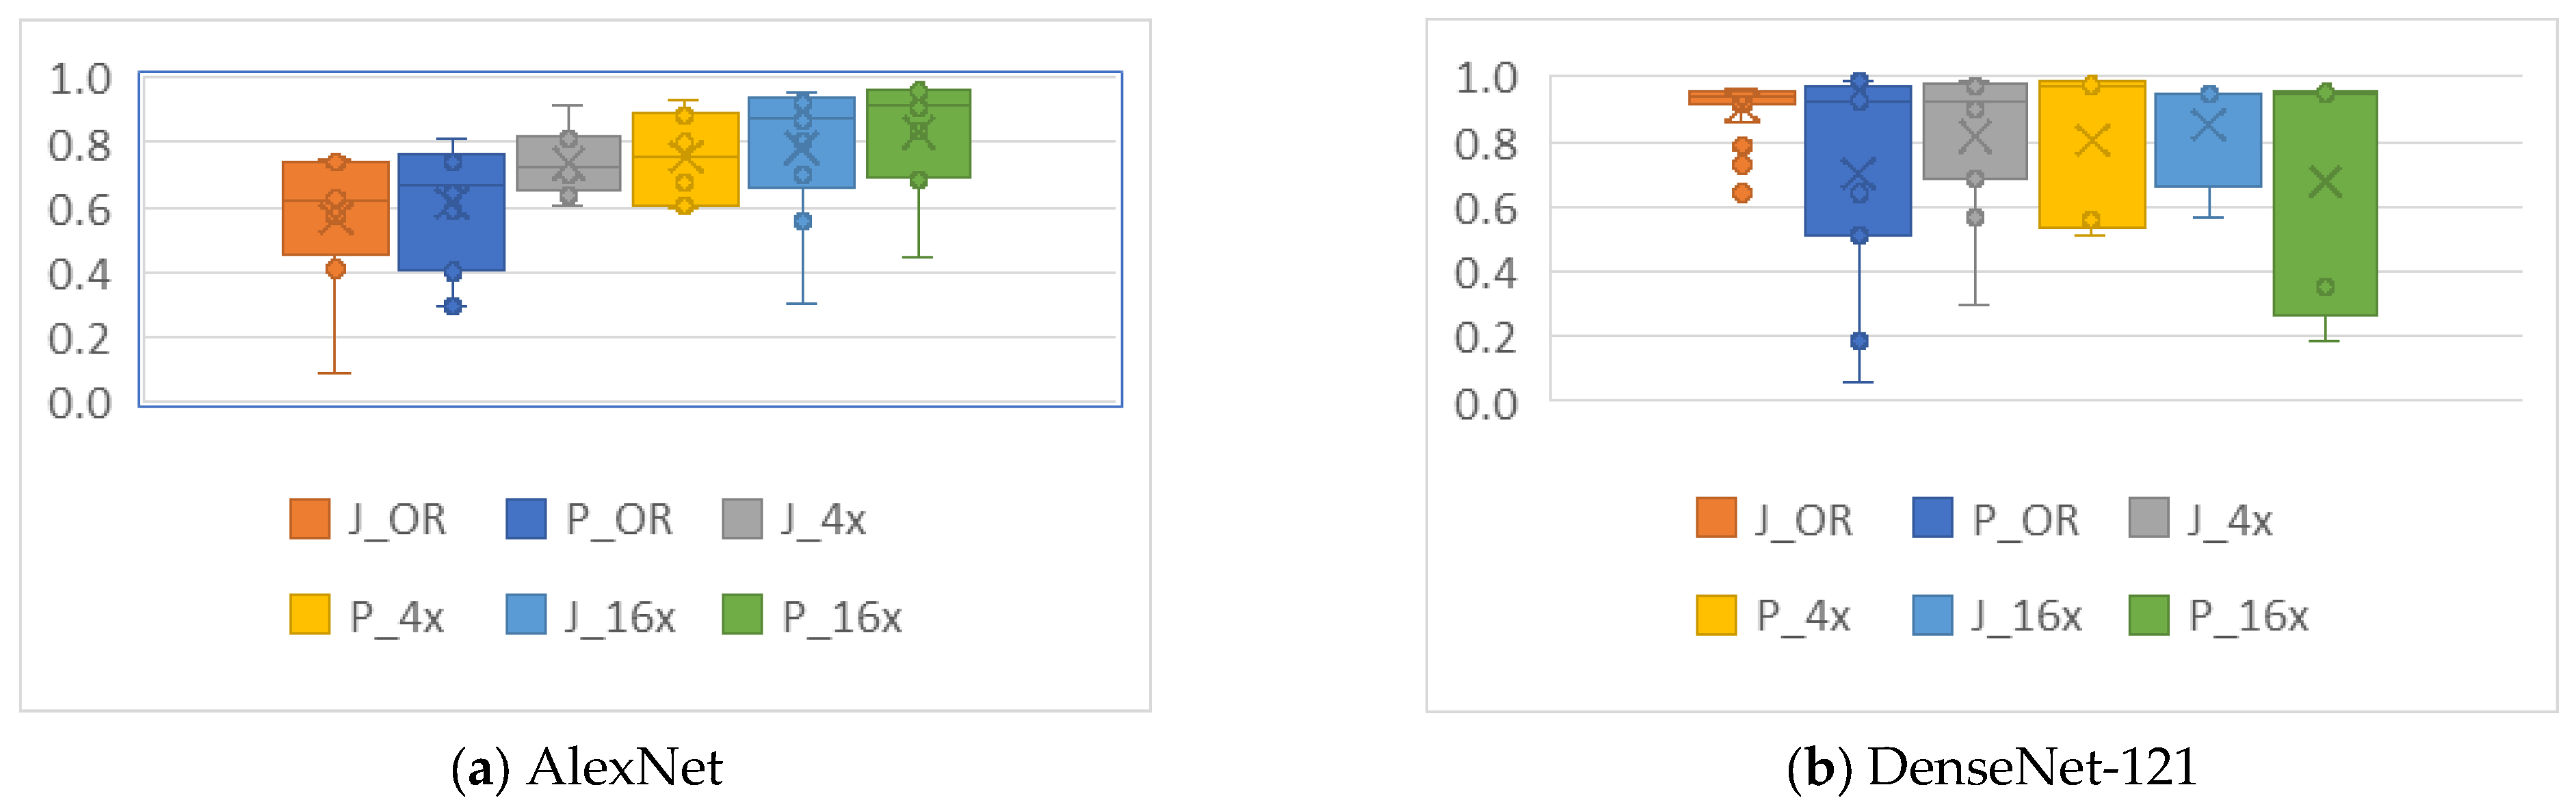2576x811 pixels.
Task: Click the orange J_OR swatch in DenseNet-121 legend
Action: 1716,518
